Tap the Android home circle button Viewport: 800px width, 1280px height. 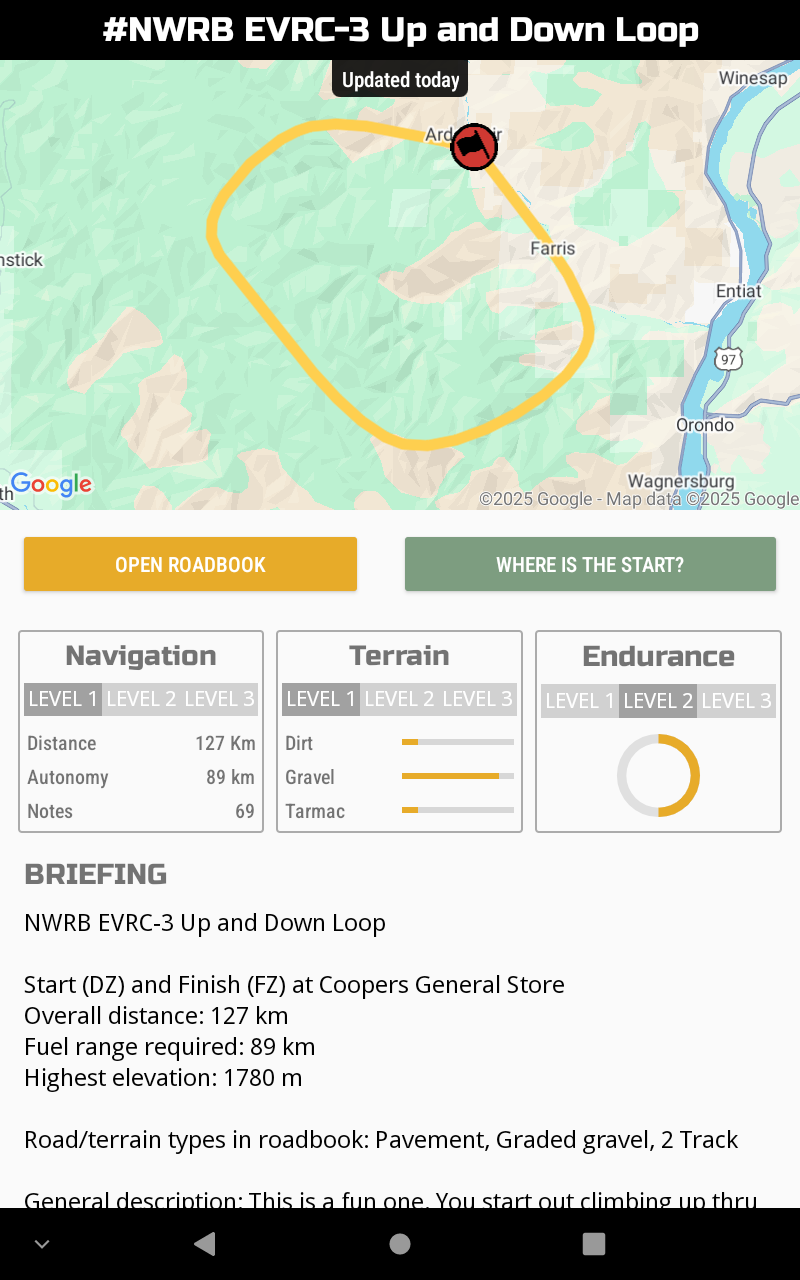tap(399, 1243)
